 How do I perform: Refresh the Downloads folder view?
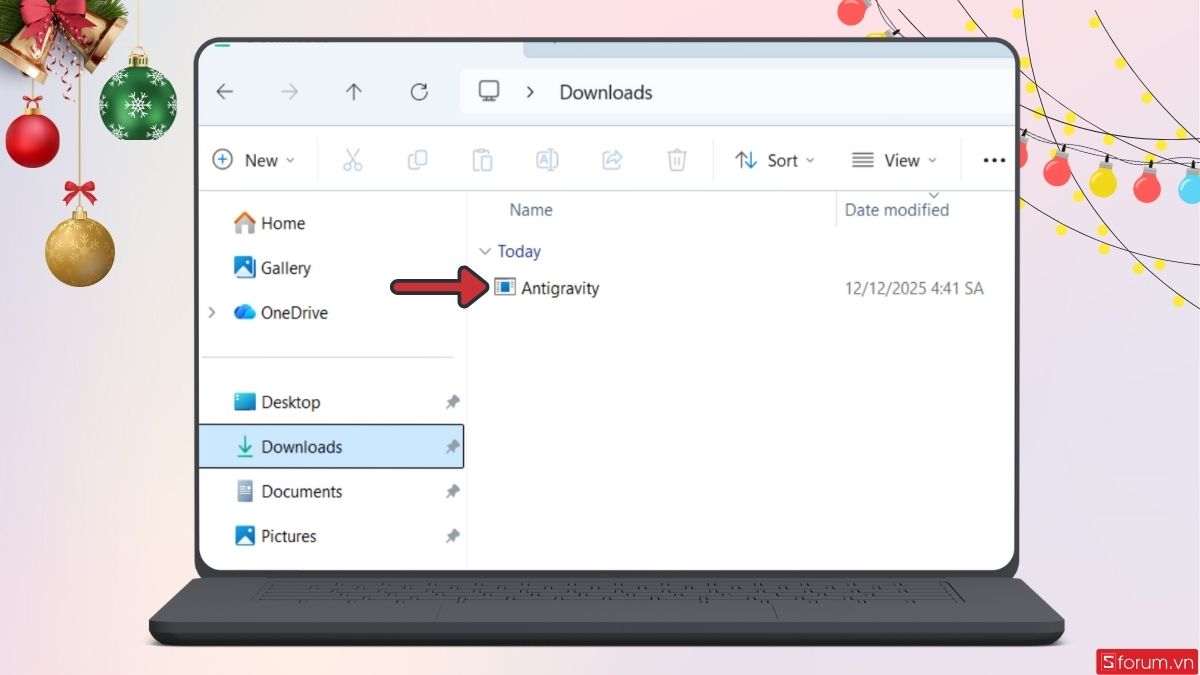(x=419, y=91)
